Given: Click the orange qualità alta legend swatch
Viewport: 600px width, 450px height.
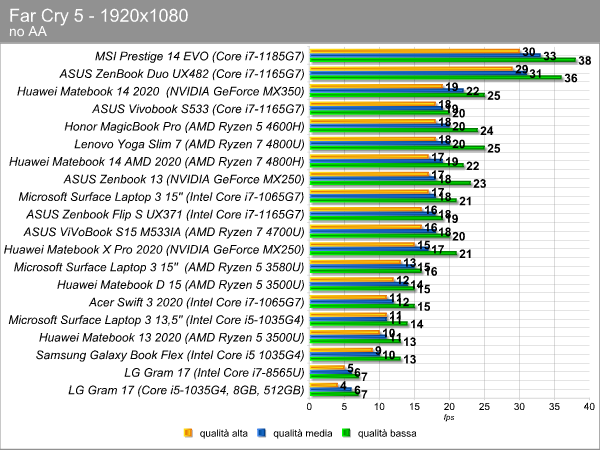Looking at the screenshot, I should [188, 433].
